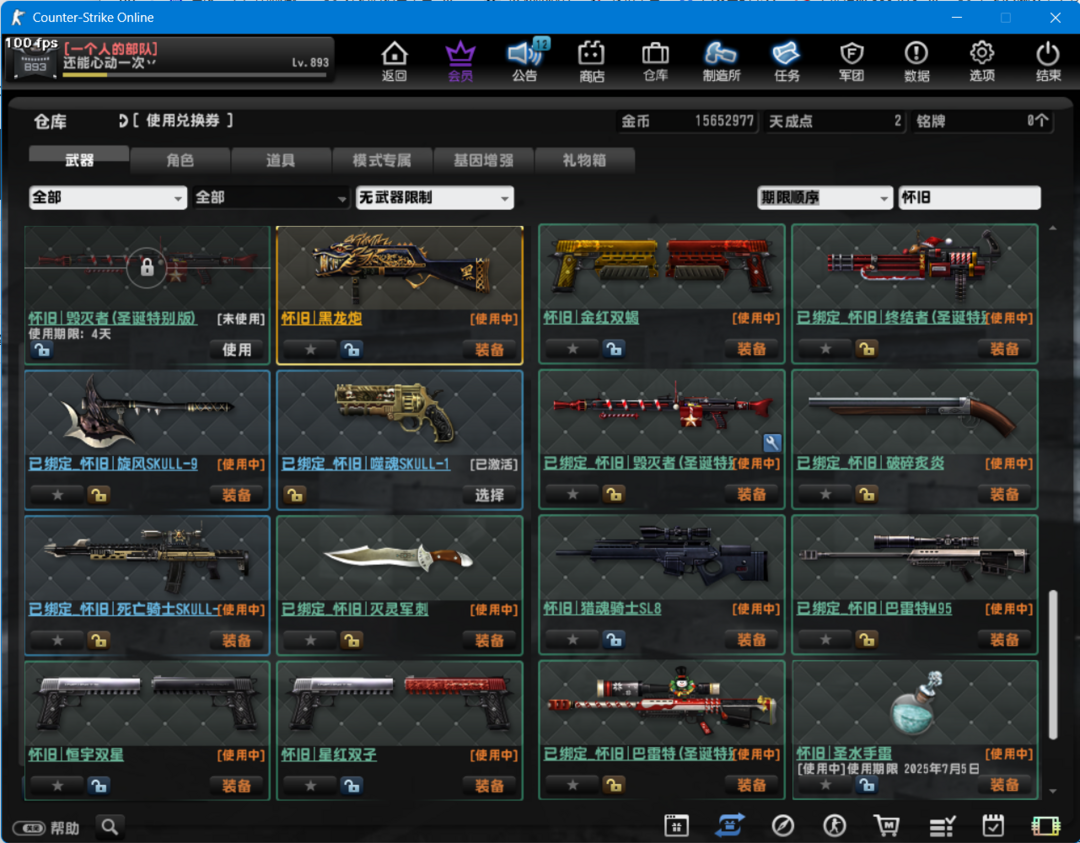
Task: Open the 数据 stats icon
Action: pyautogui.click(x=916, y=61)
